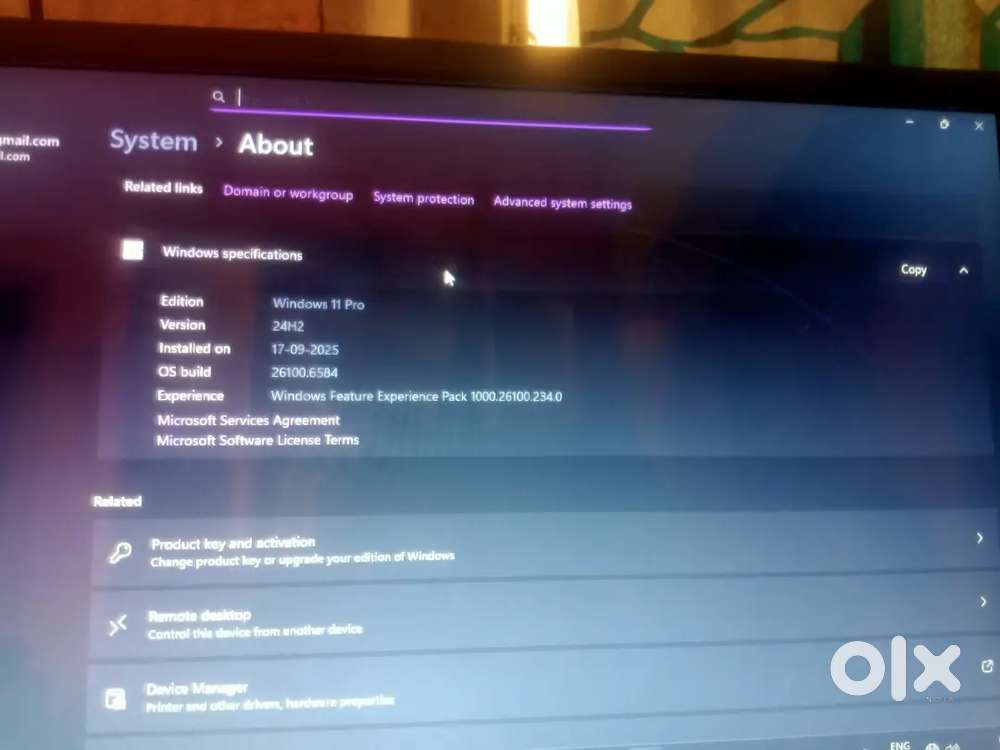Open Domain or workgroup link

[288, 193]
